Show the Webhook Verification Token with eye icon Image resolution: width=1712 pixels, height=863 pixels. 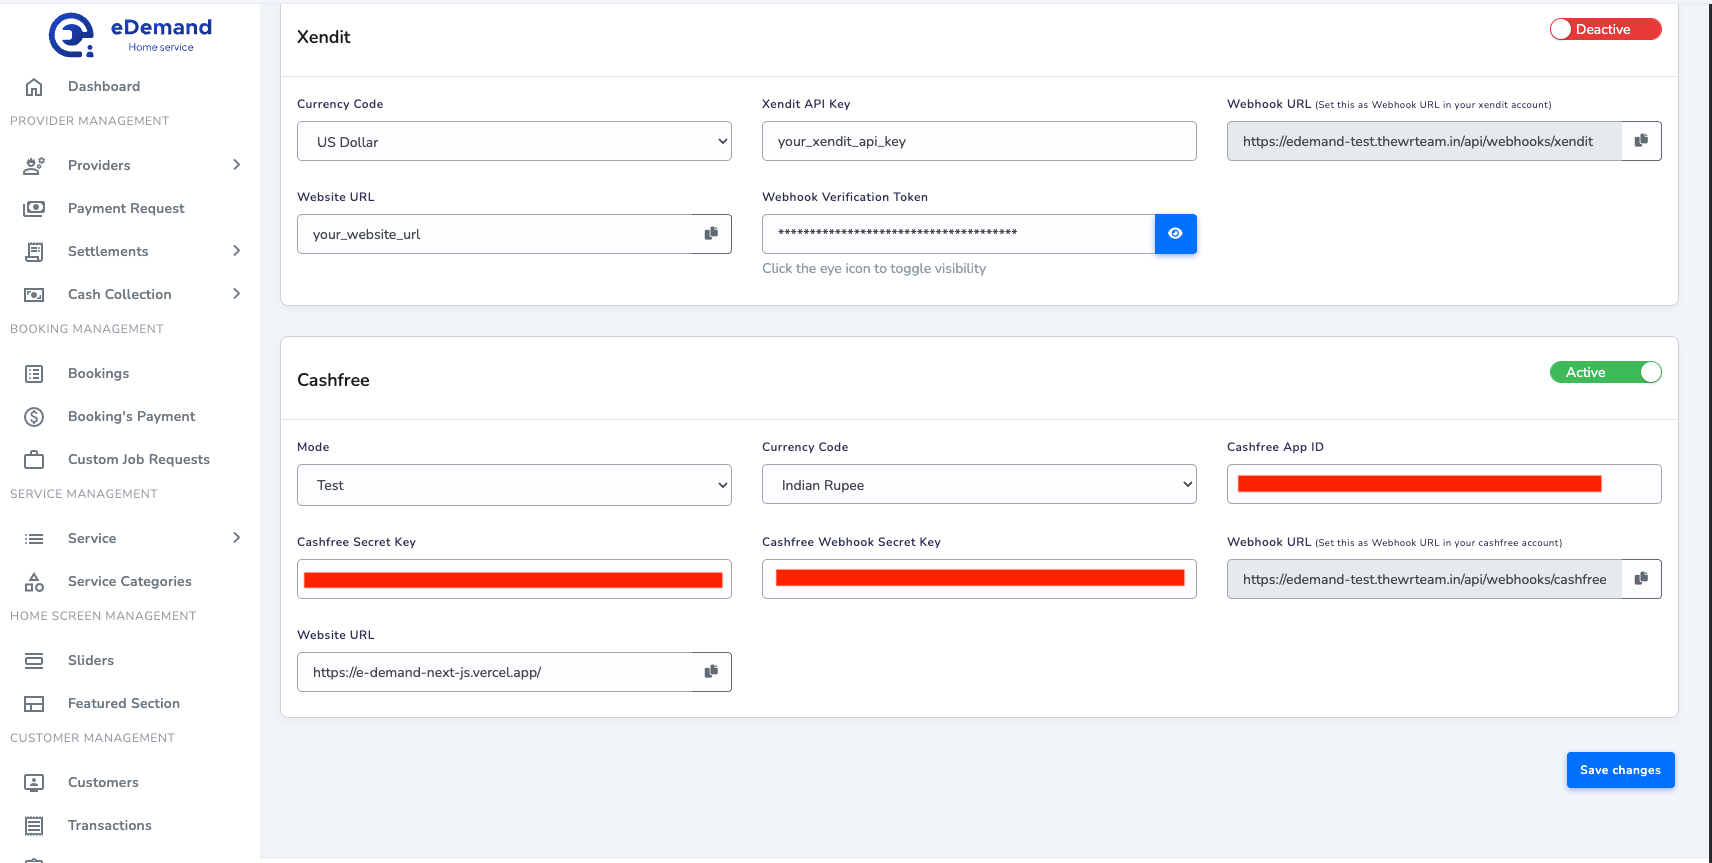(1175, 234)
